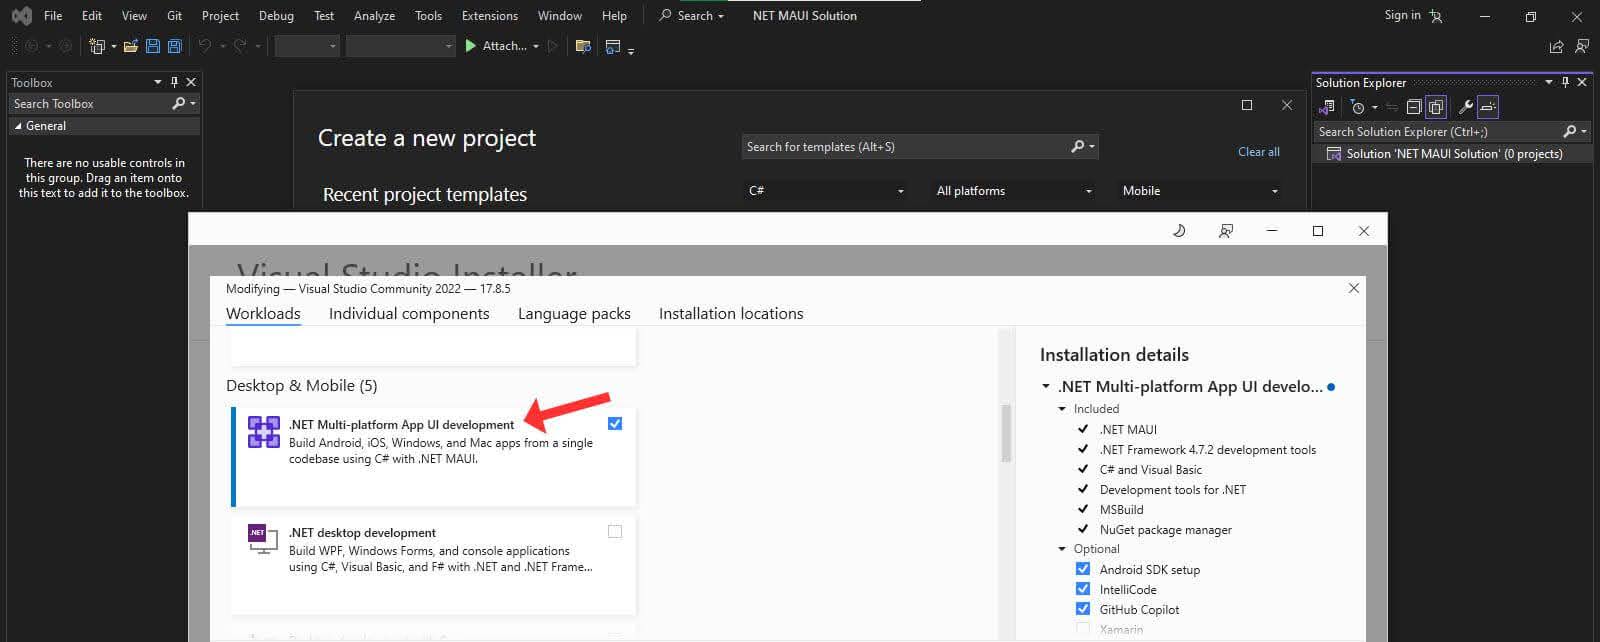Click the Save icon in toolbar
Screen dimensions: 1600x642
click(153, 46)
